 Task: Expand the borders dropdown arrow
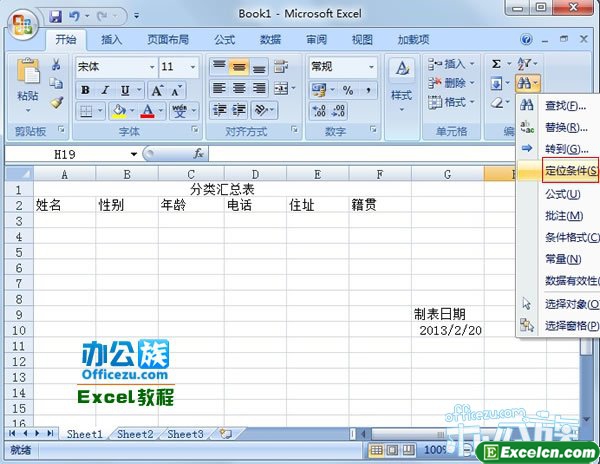click(100, 111)
